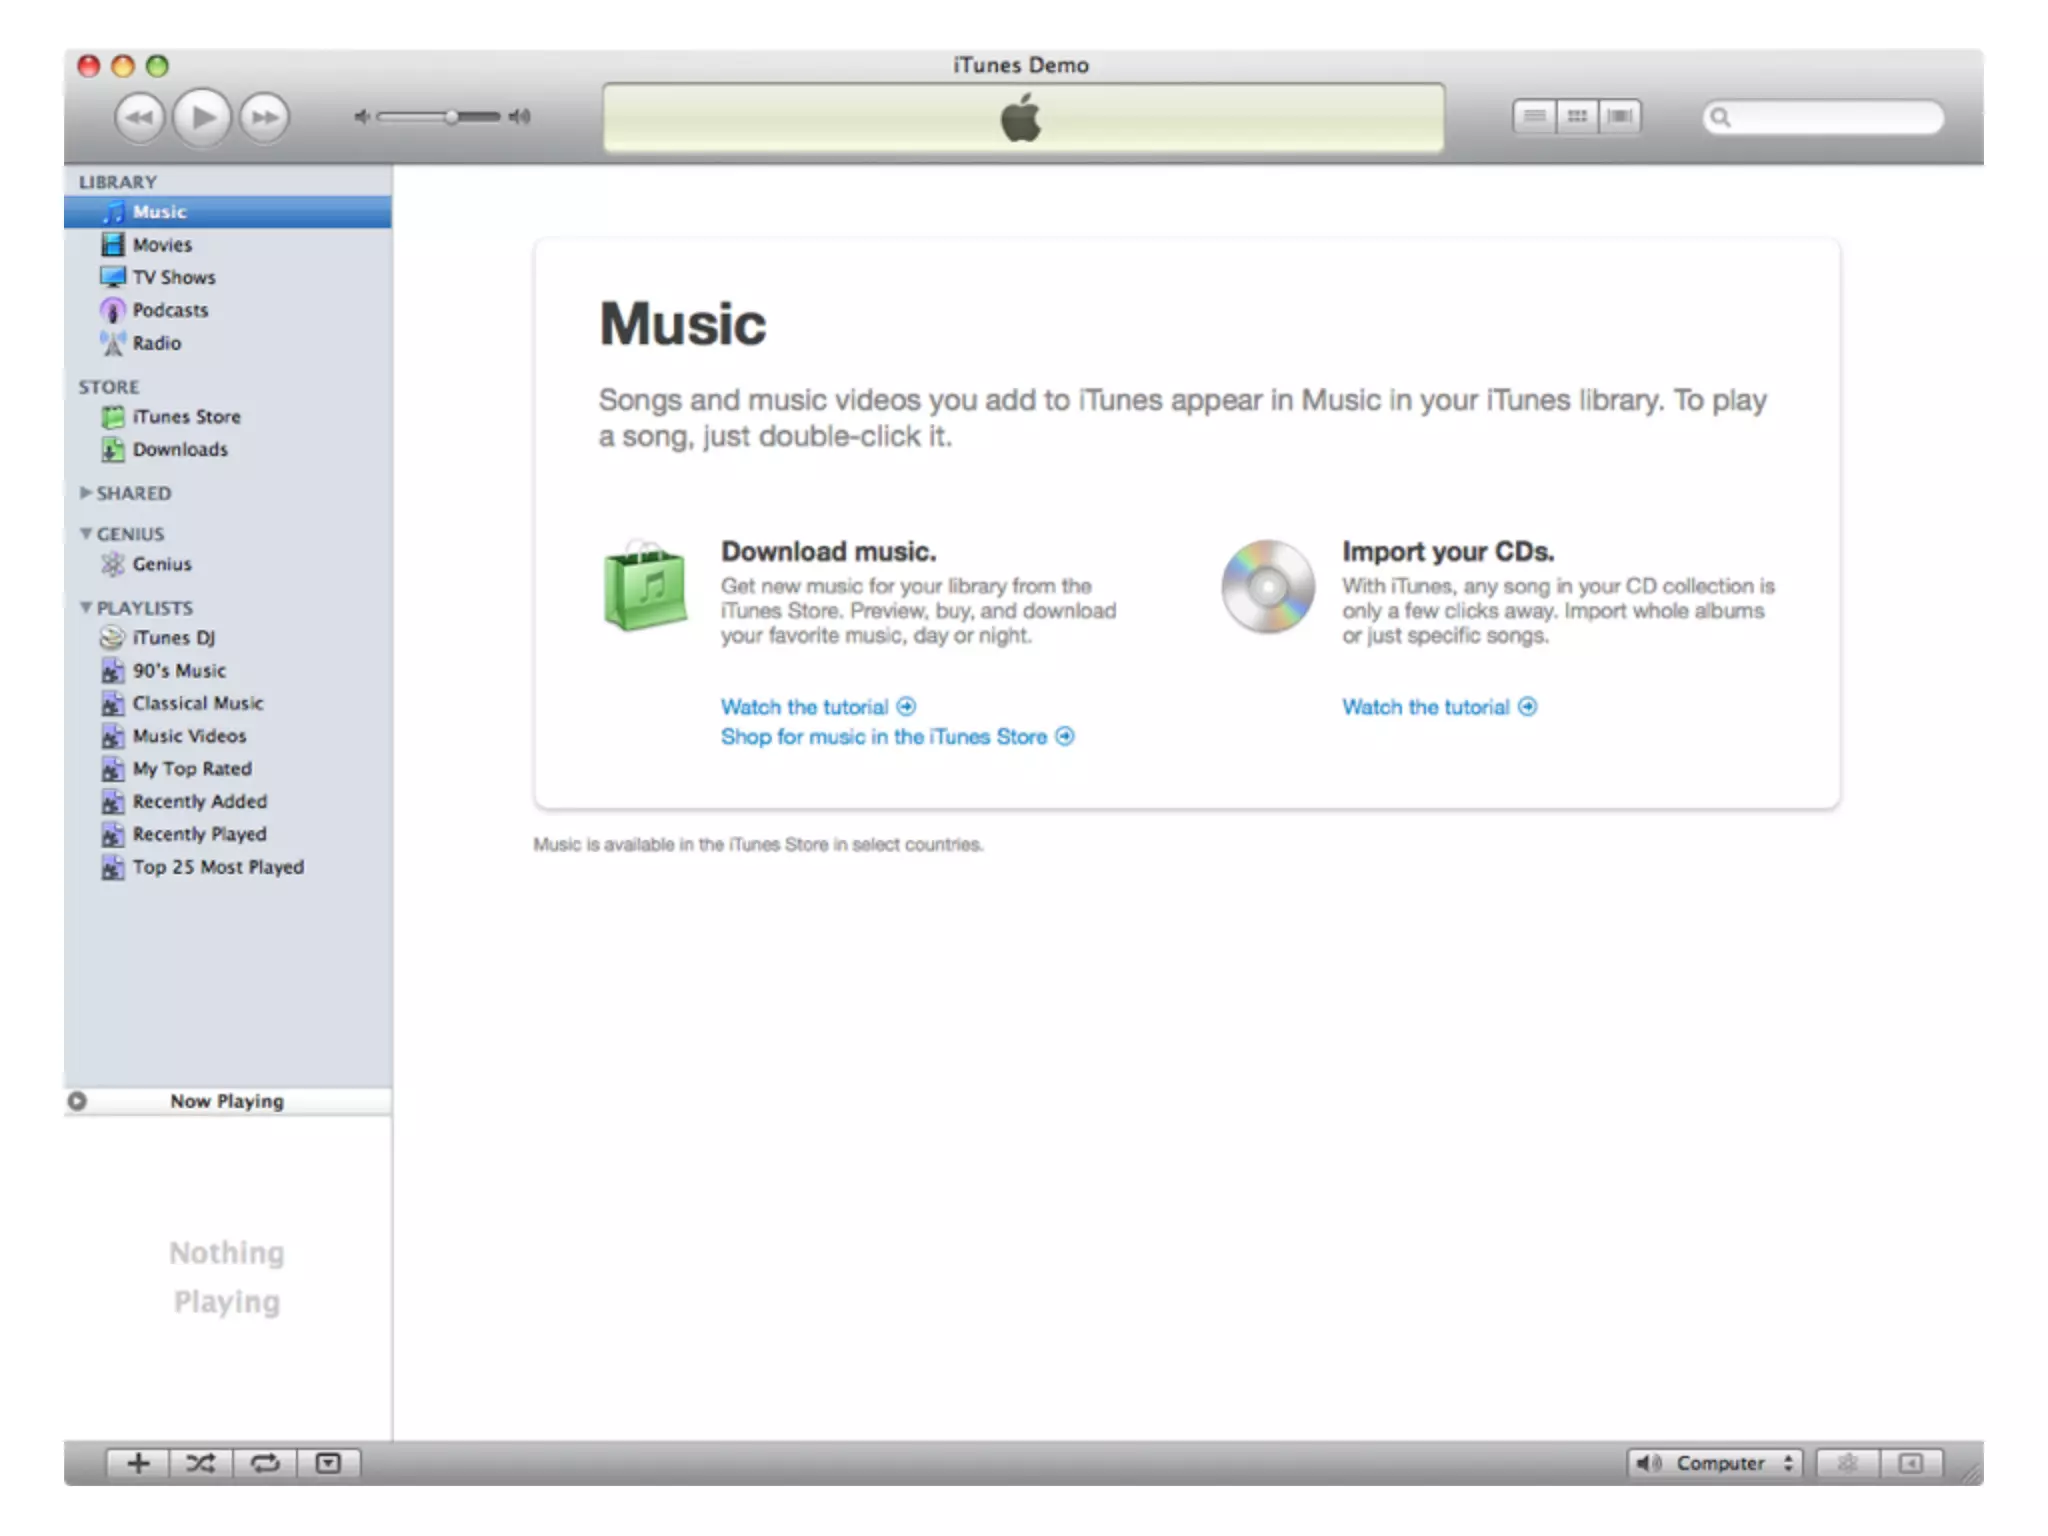Screen dimensions: 2048x1536
Task: Hide the artwork viewer panel button
Action: pyautogui.click(x=328, y=1463)
